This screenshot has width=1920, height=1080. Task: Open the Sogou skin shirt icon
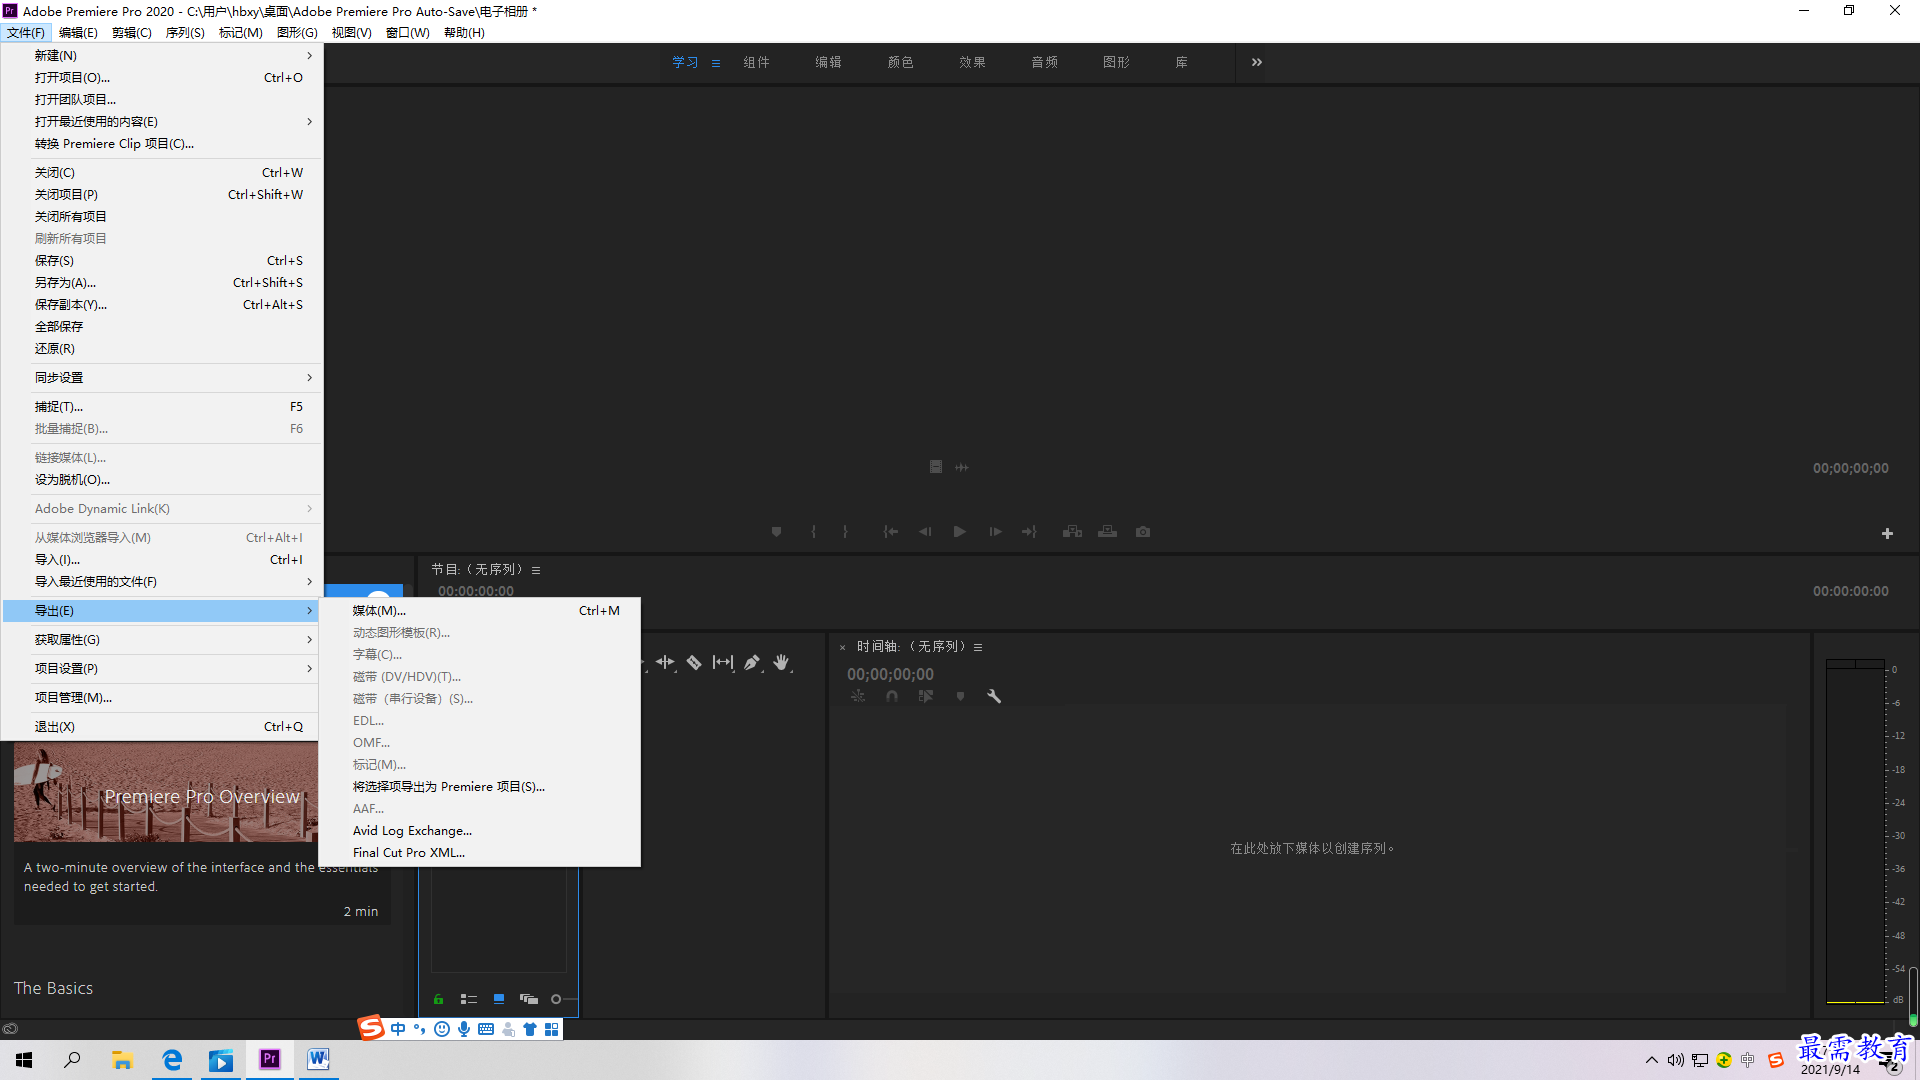(x=530, y=1029)
